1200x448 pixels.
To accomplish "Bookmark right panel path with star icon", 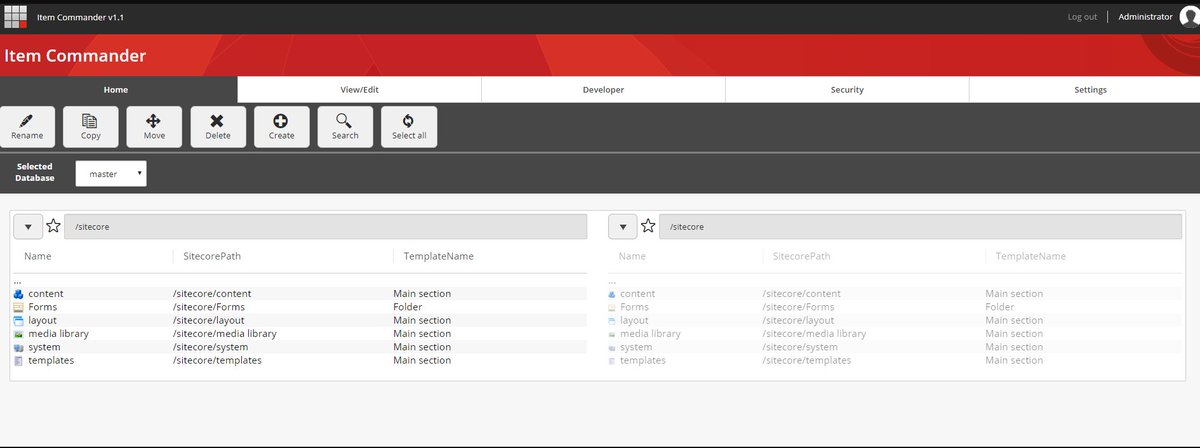I will click(x=648, y=227).
